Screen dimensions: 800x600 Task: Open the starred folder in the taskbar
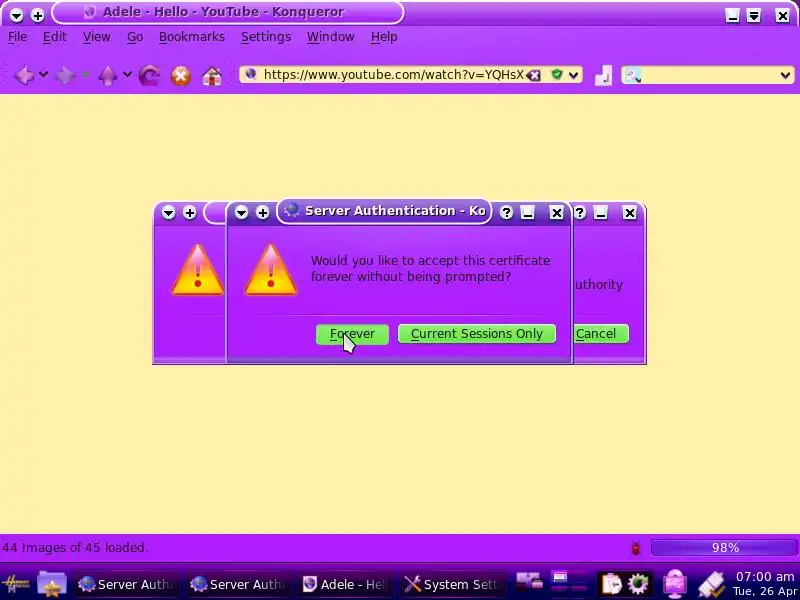[x=52, y=584]
